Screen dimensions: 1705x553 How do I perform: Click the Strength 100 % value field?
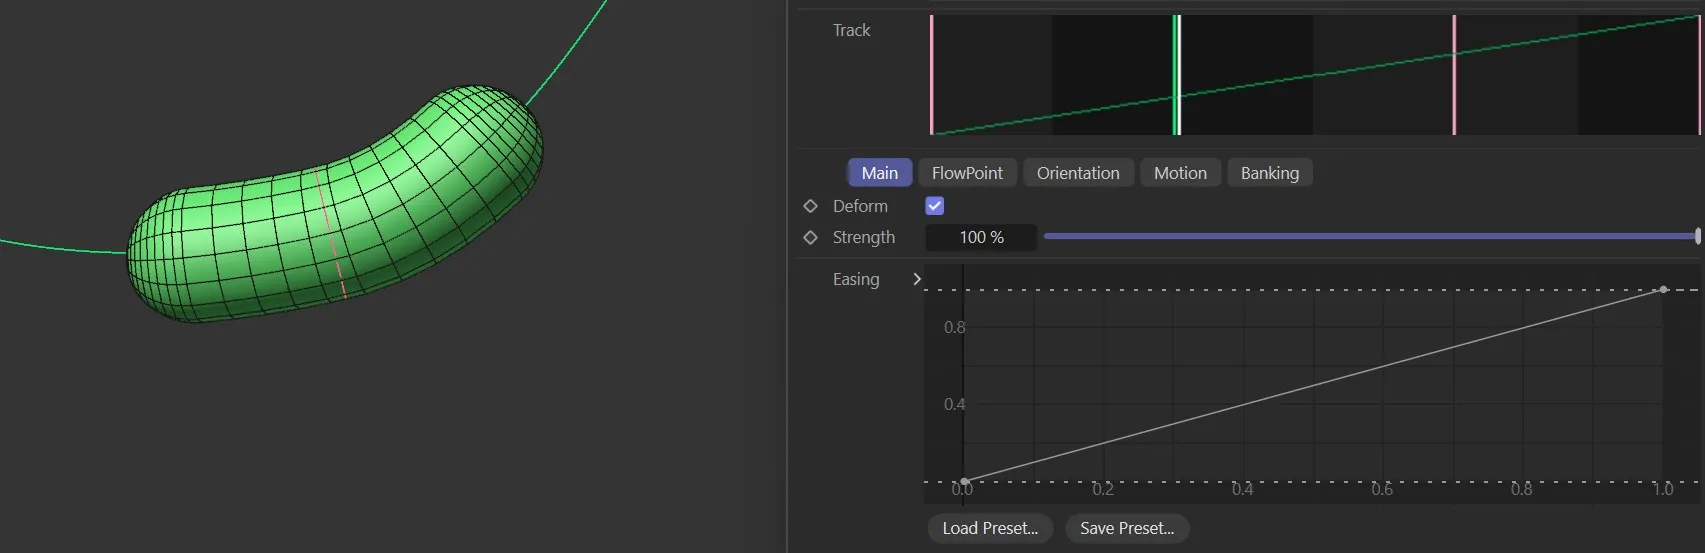(981, 238)
